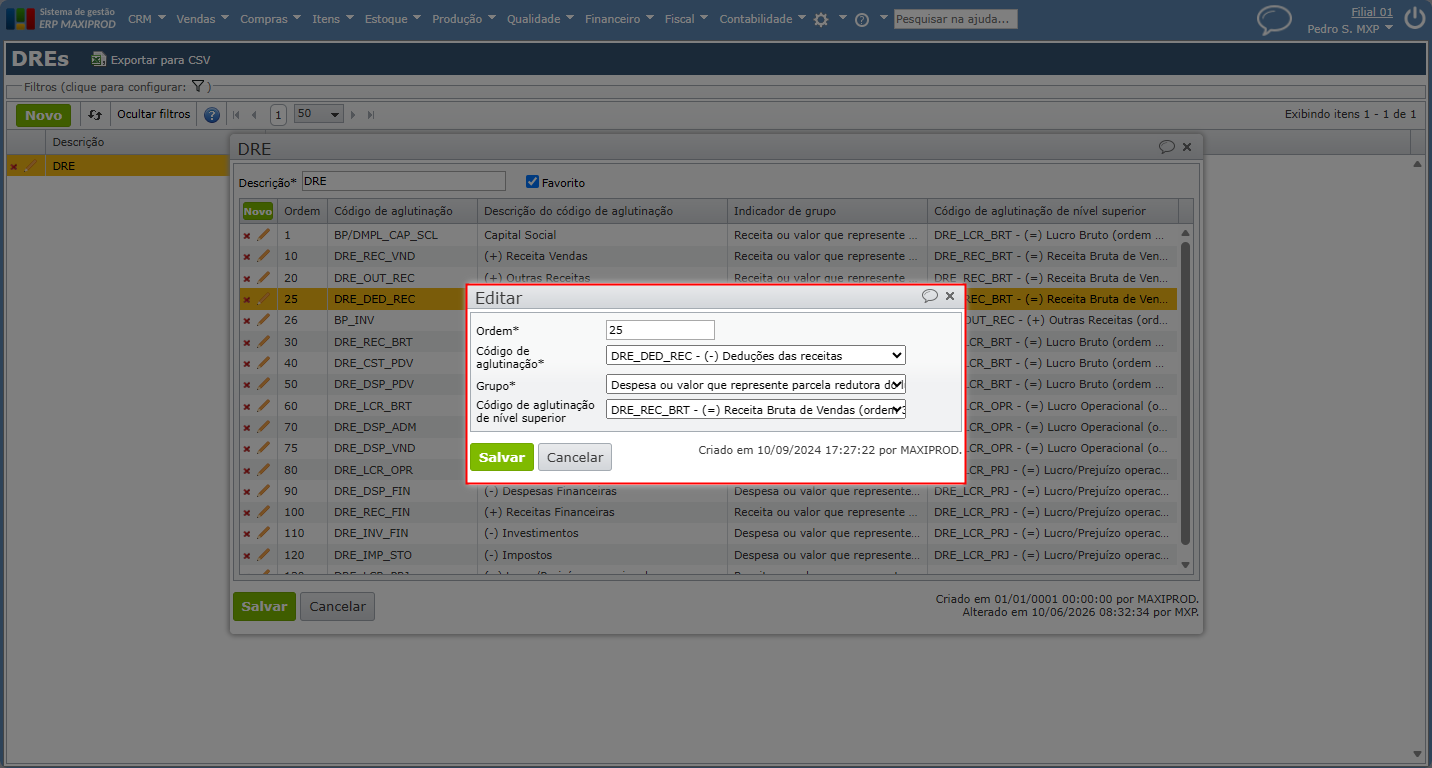This screenshot has width=1432, height=768.
Task: Click the filter funnel icon
Action: [198, 87]
